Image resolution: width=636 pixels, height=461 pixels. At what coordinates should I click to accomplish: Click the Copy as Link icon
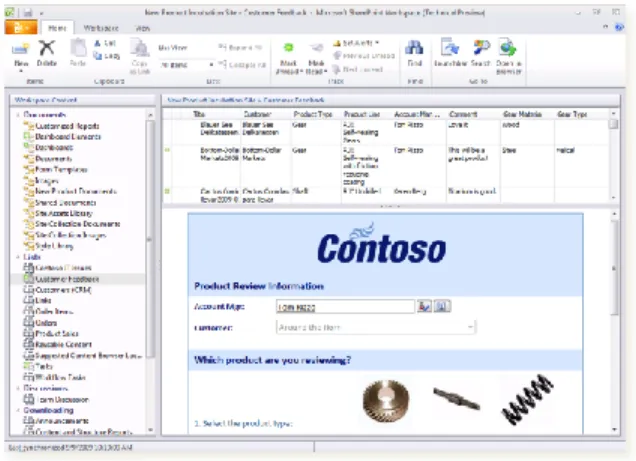pyautogui.click(x=140, y=49)
